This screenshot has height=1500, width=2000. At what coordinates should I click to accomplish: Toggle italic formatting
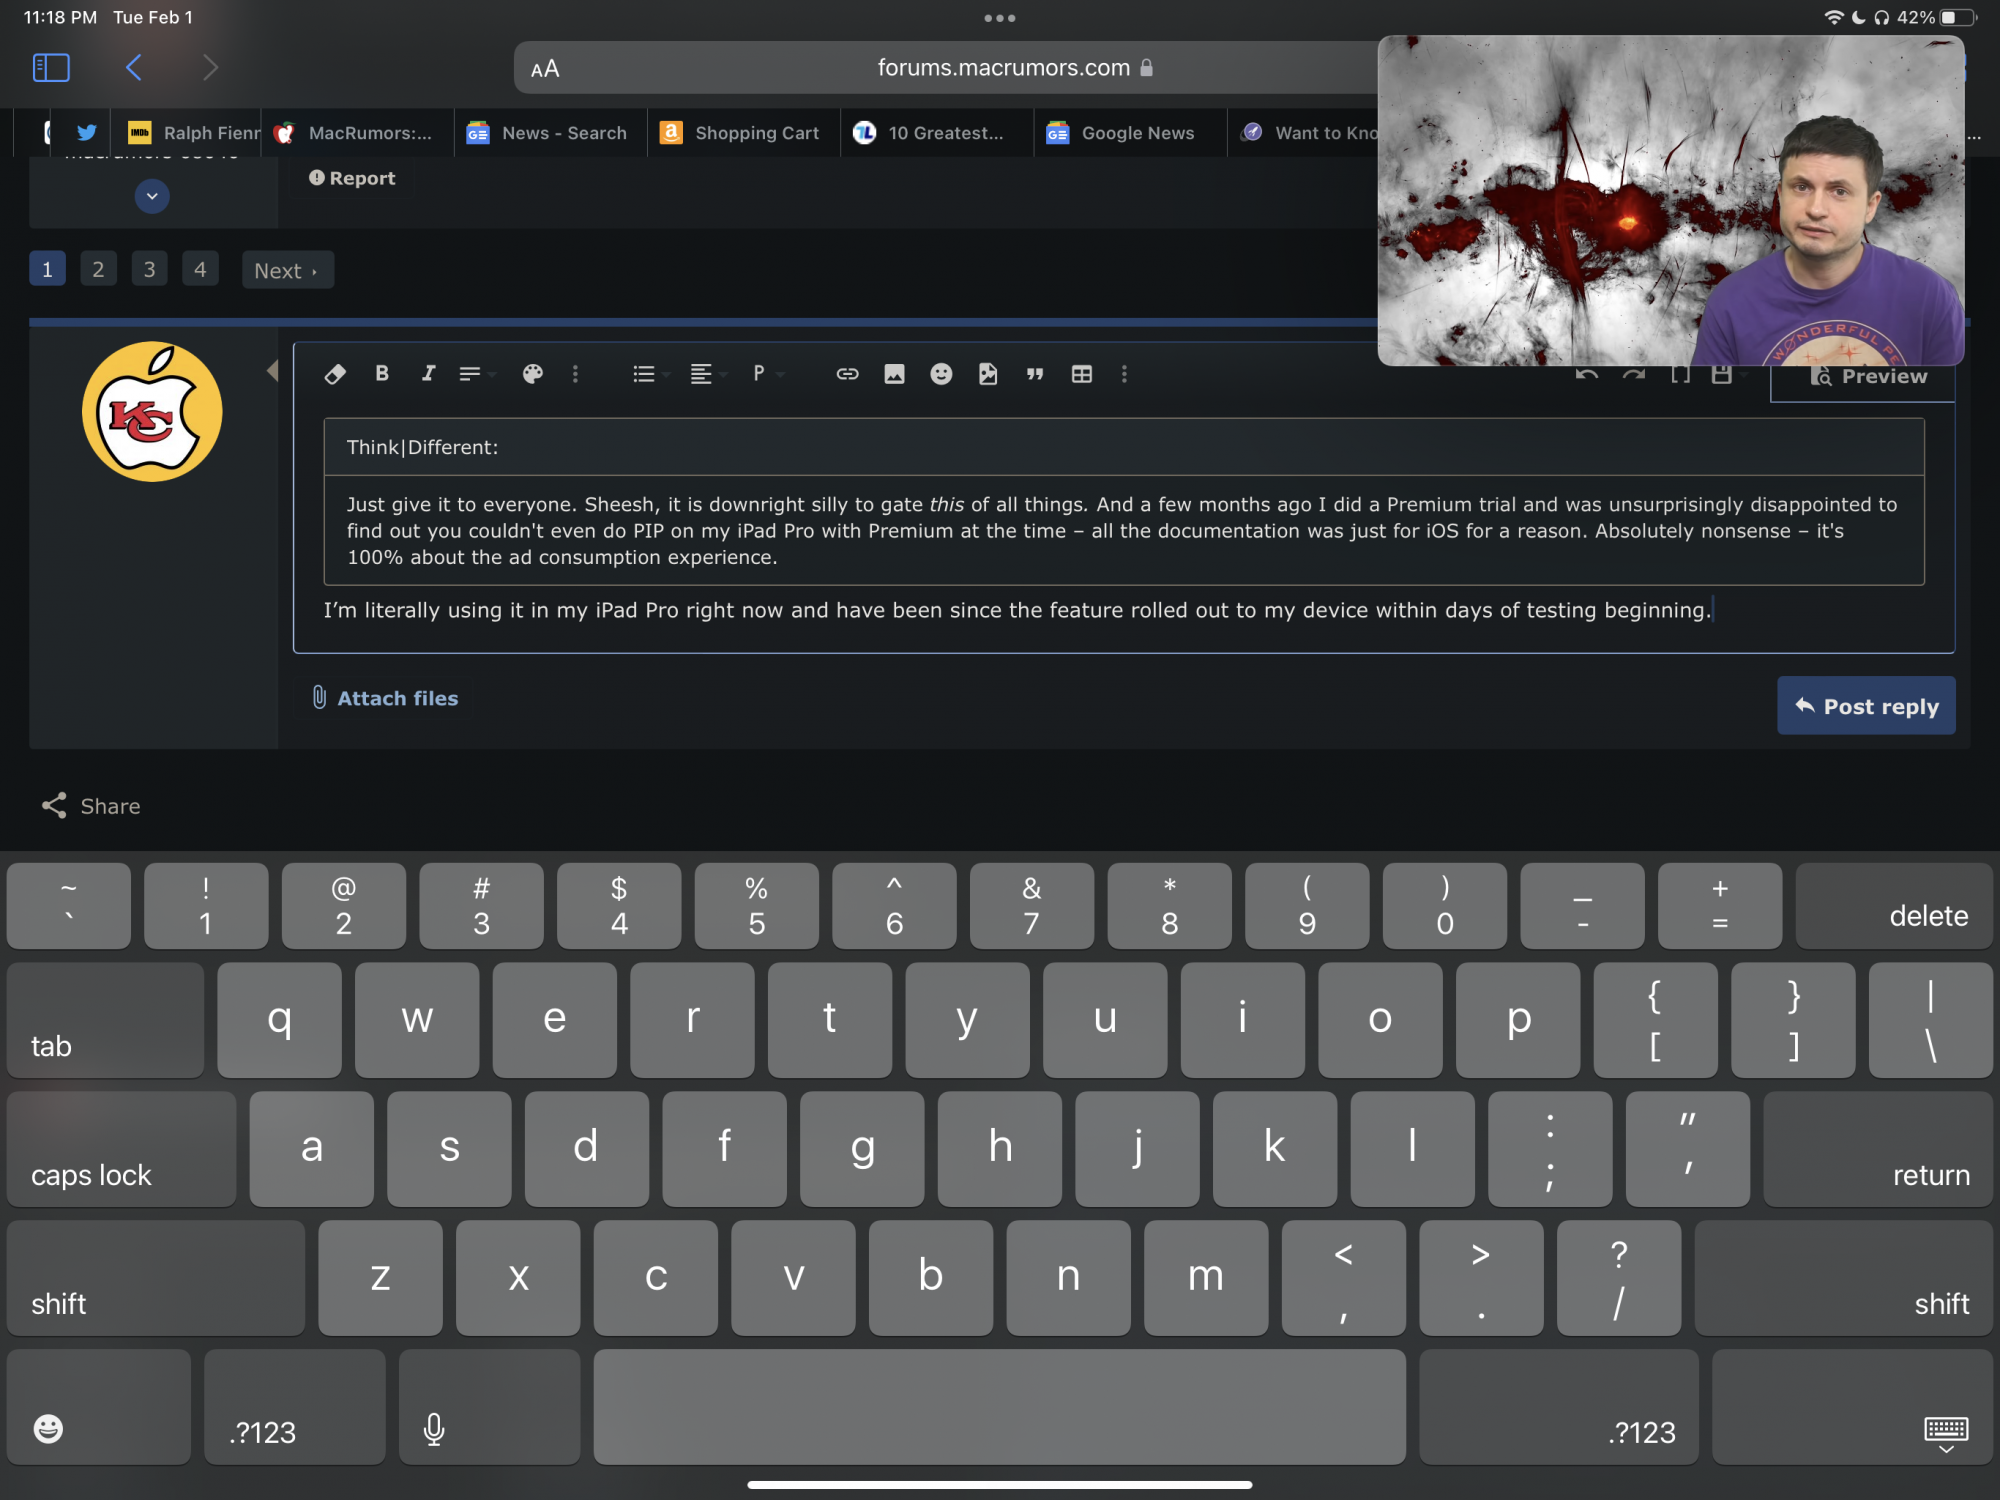point(428,374)
